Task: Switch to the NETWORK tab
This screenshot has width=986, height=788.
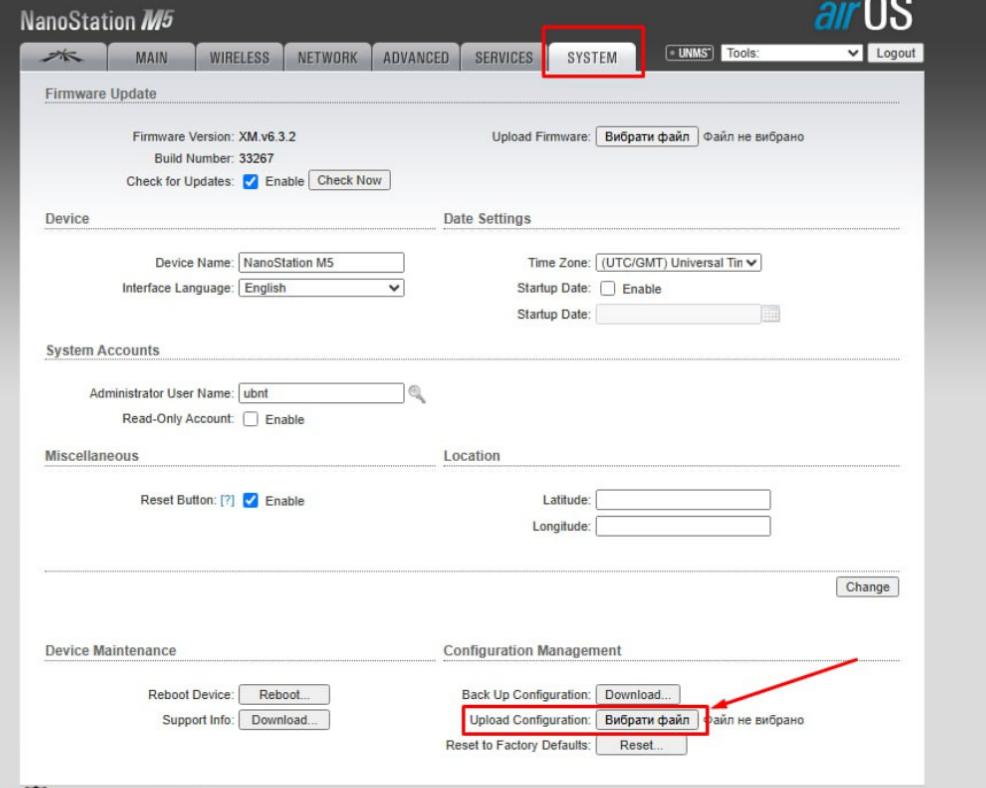Action: (x=328, y=58)
